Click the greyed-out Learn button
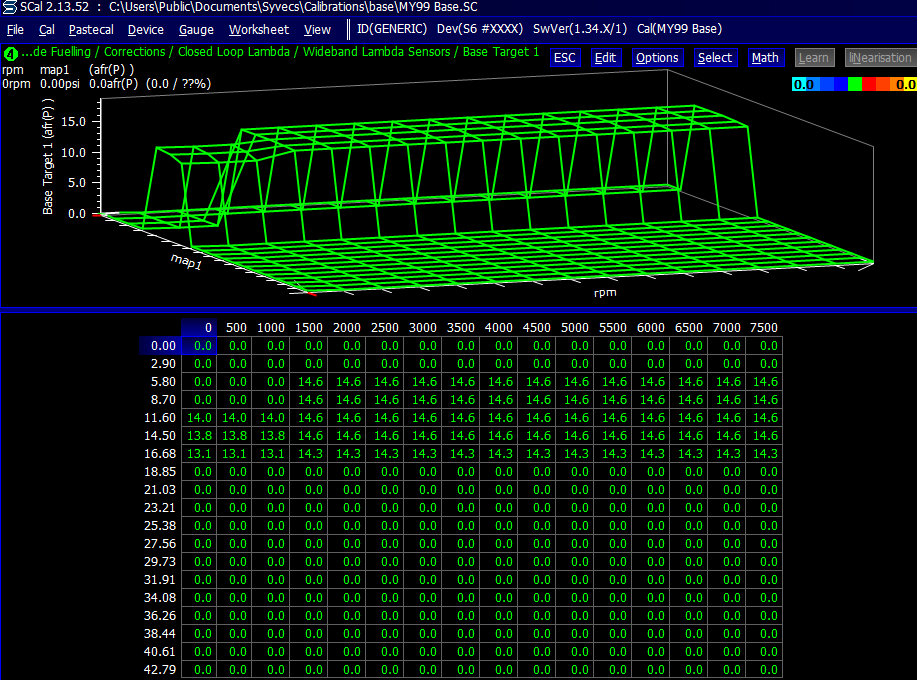Image resolution: width=917 pixels, height=680 pixels. coord(813,58)
